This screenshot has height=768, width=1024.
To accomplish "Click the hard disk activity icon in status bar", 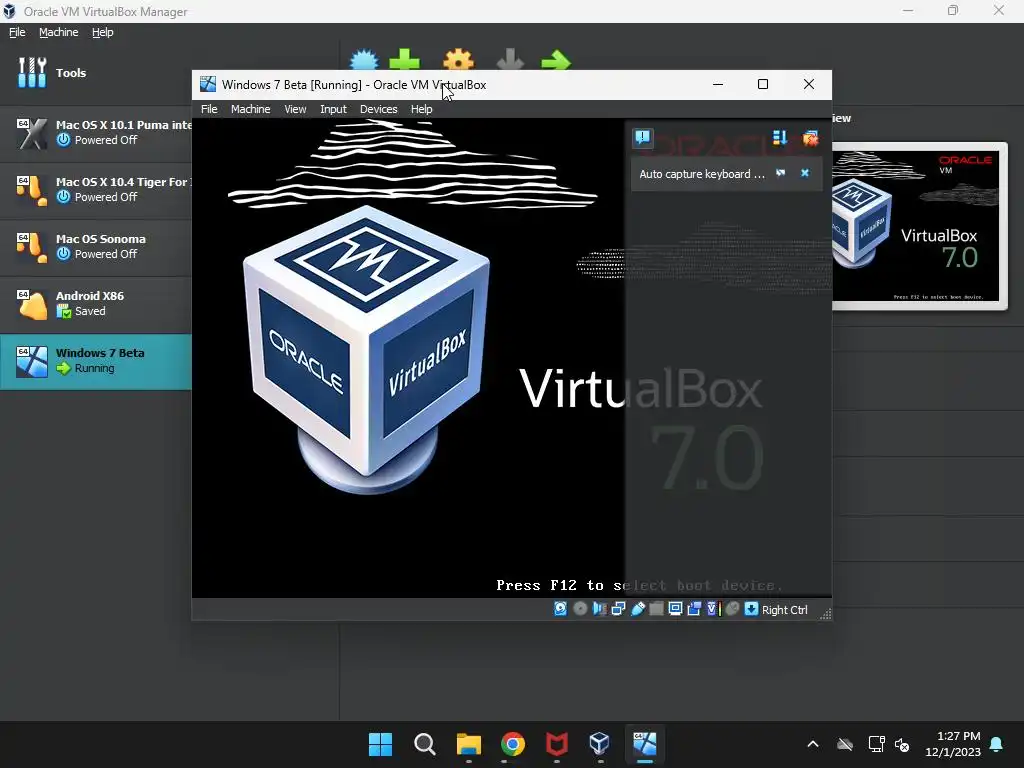I will (x=560, y=609).
